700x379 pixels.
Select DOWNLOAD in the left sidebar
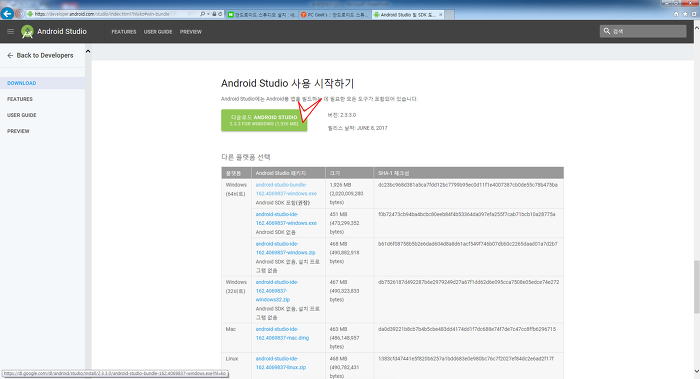pos(21,83)
